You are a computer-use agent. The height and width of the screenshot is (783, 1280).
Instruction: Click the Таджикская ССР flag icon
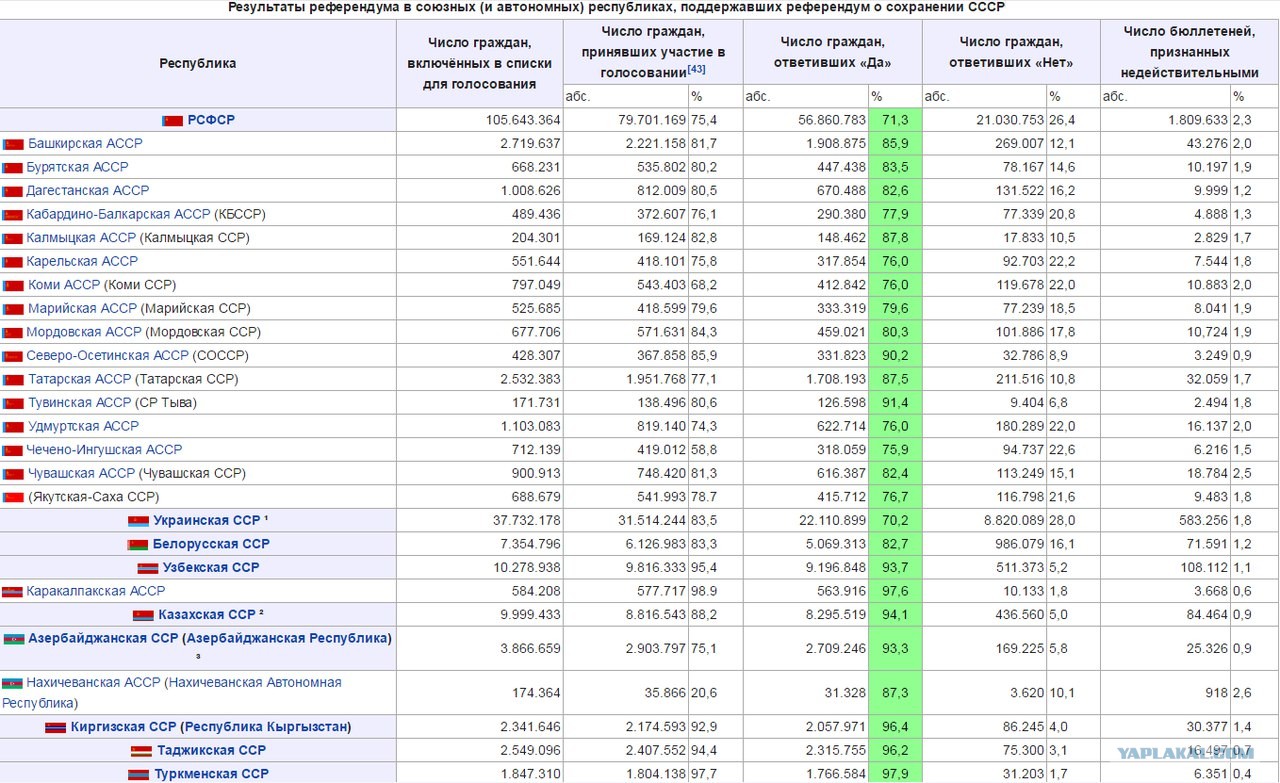pyautogui.click(x=140, y=751)
